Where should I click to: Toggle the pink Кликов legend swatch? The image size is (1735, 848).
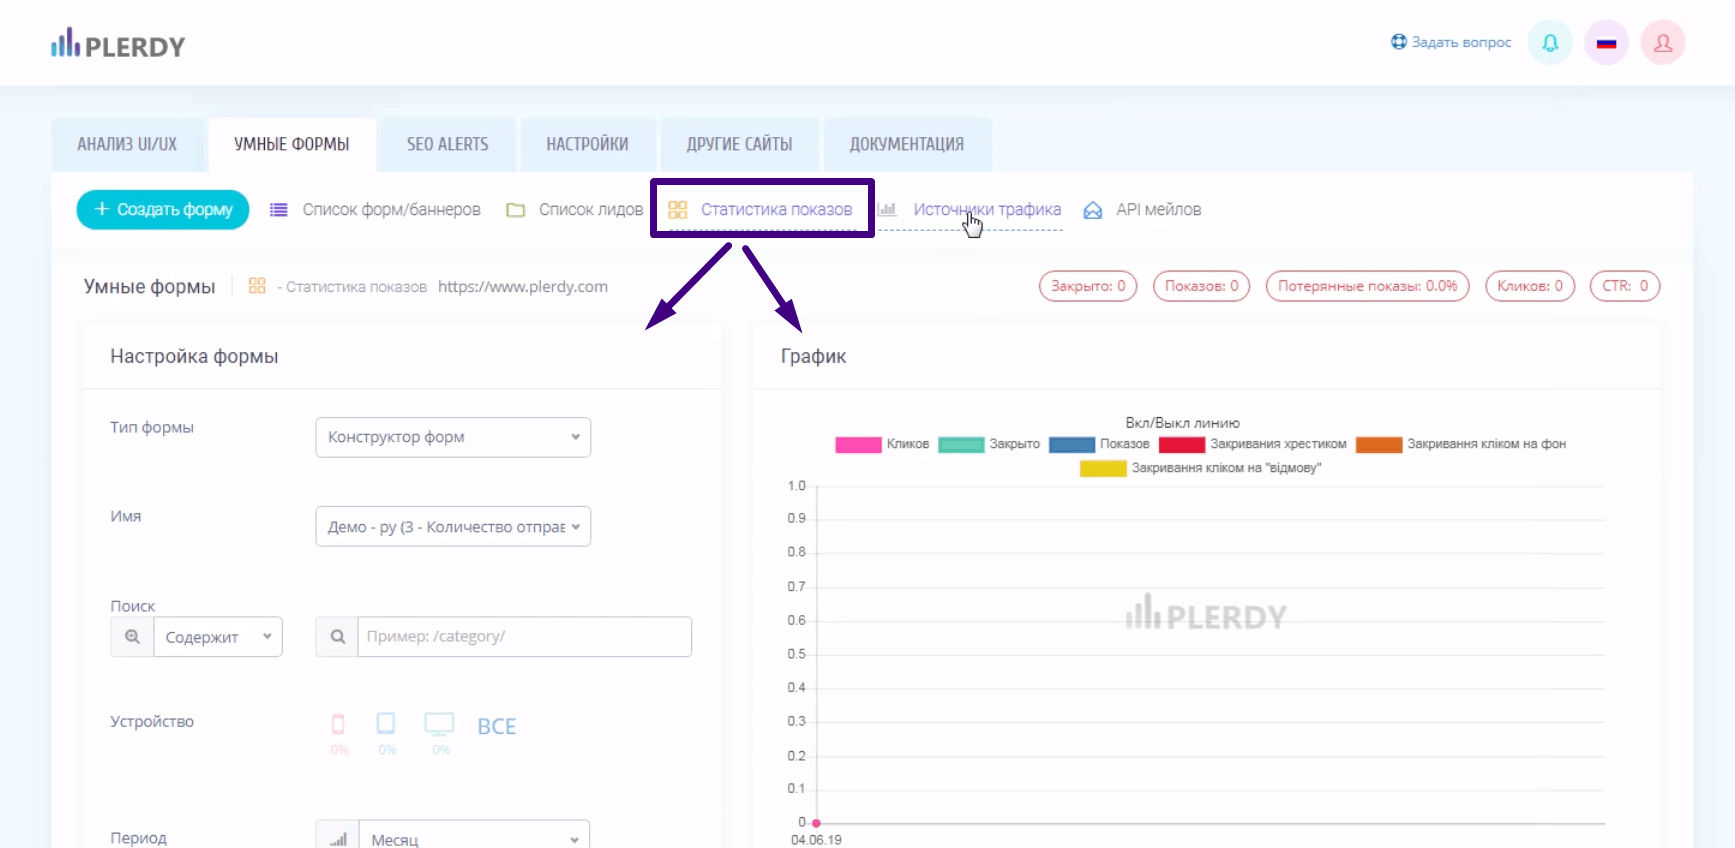click(858, 445)
